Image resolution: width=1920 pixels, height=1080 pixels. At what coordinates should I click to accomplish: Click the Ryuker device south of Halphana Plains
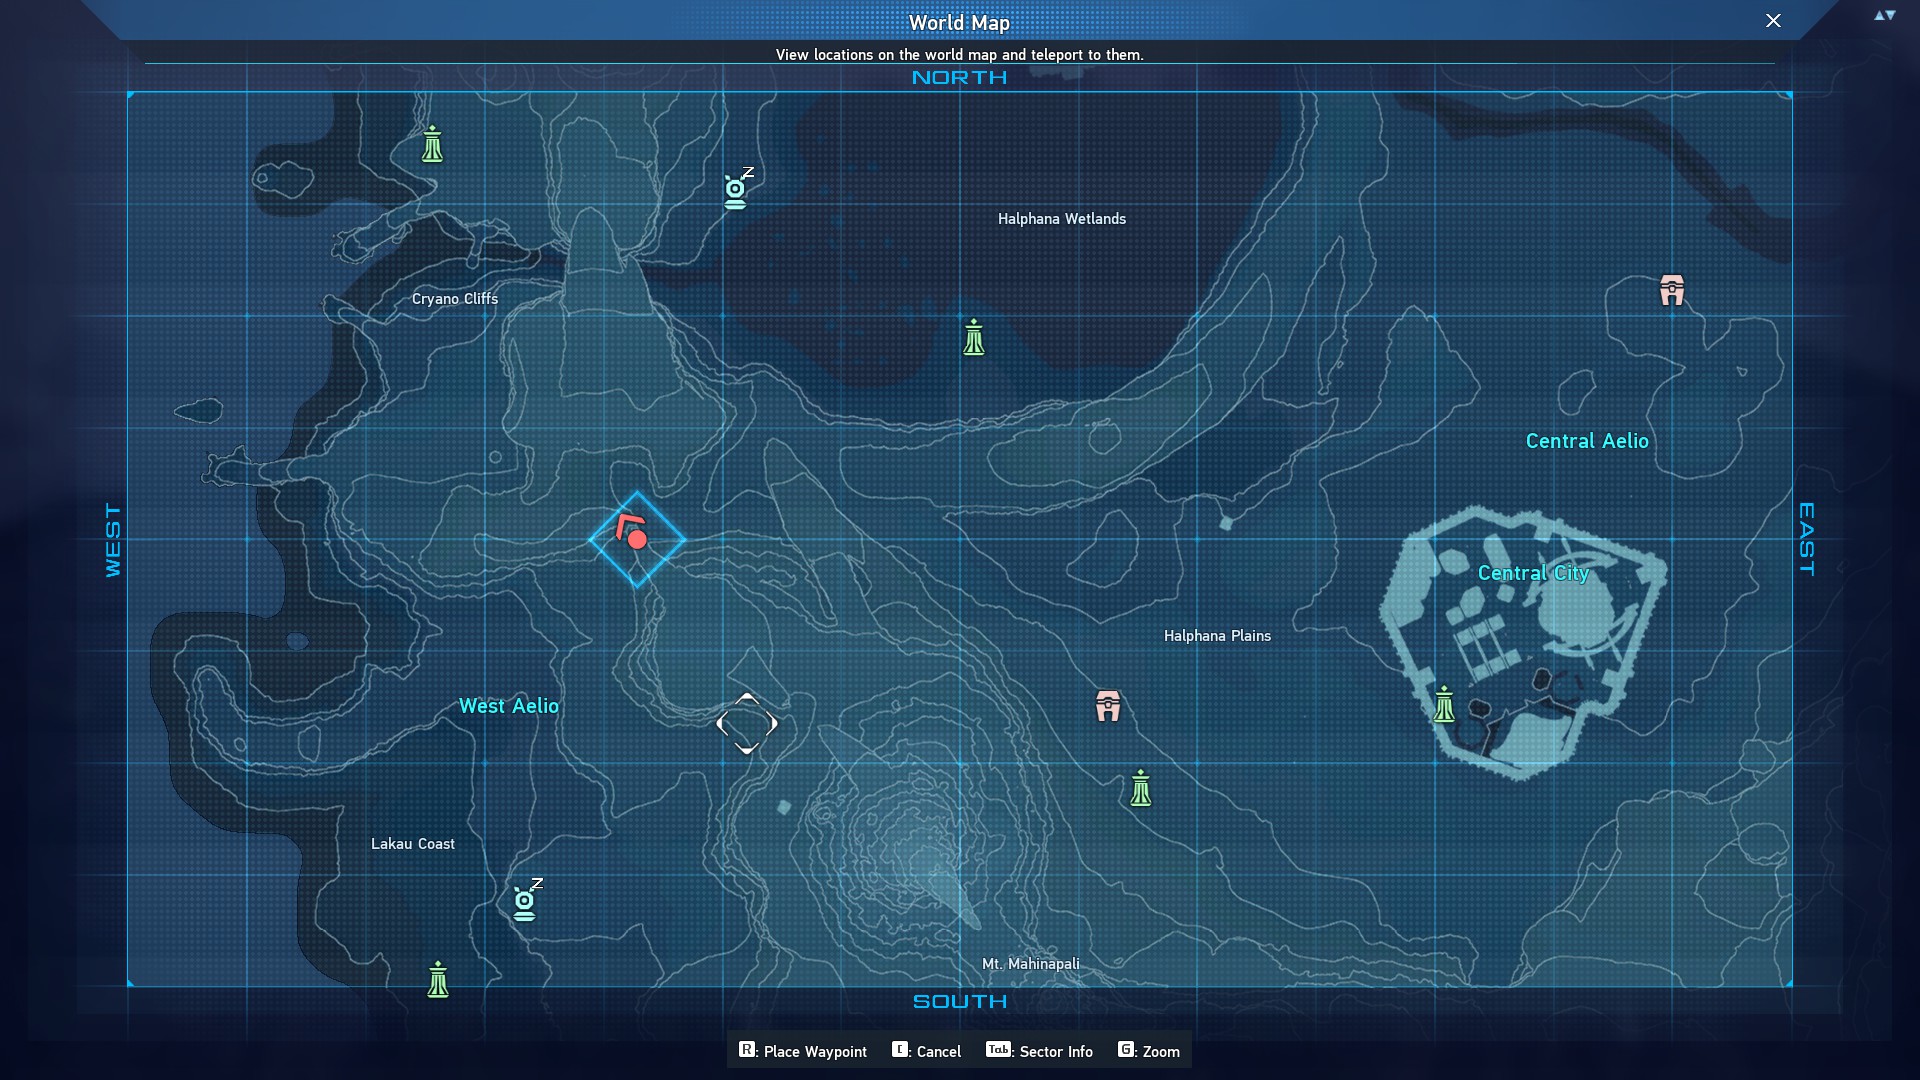[1141, 789]
